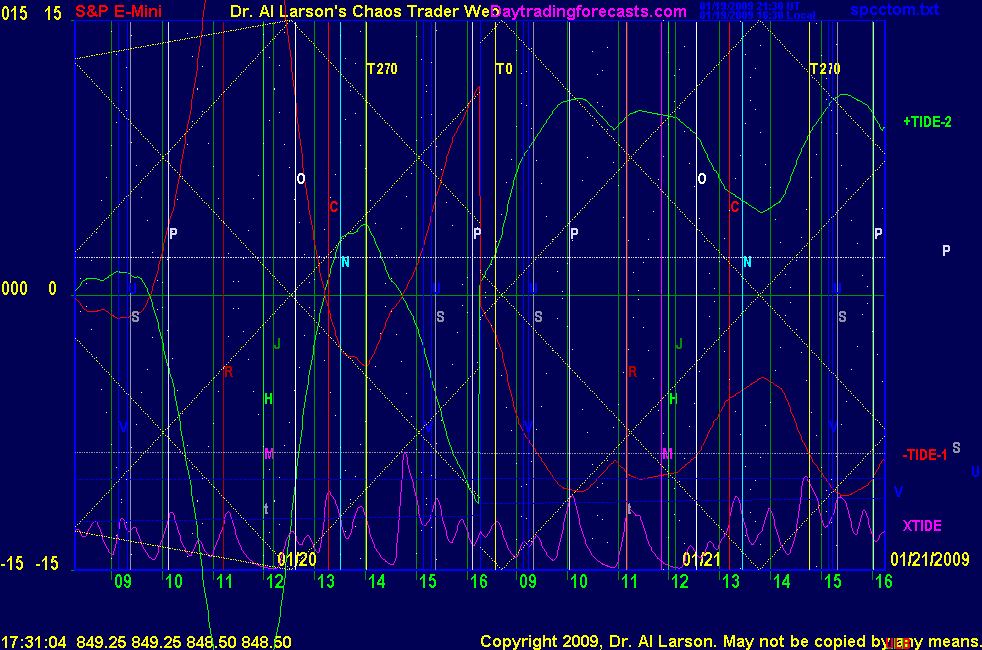The image size is (982, 650).
Task: Click the S&P E-Mini chart title
Action: point(118,11)
